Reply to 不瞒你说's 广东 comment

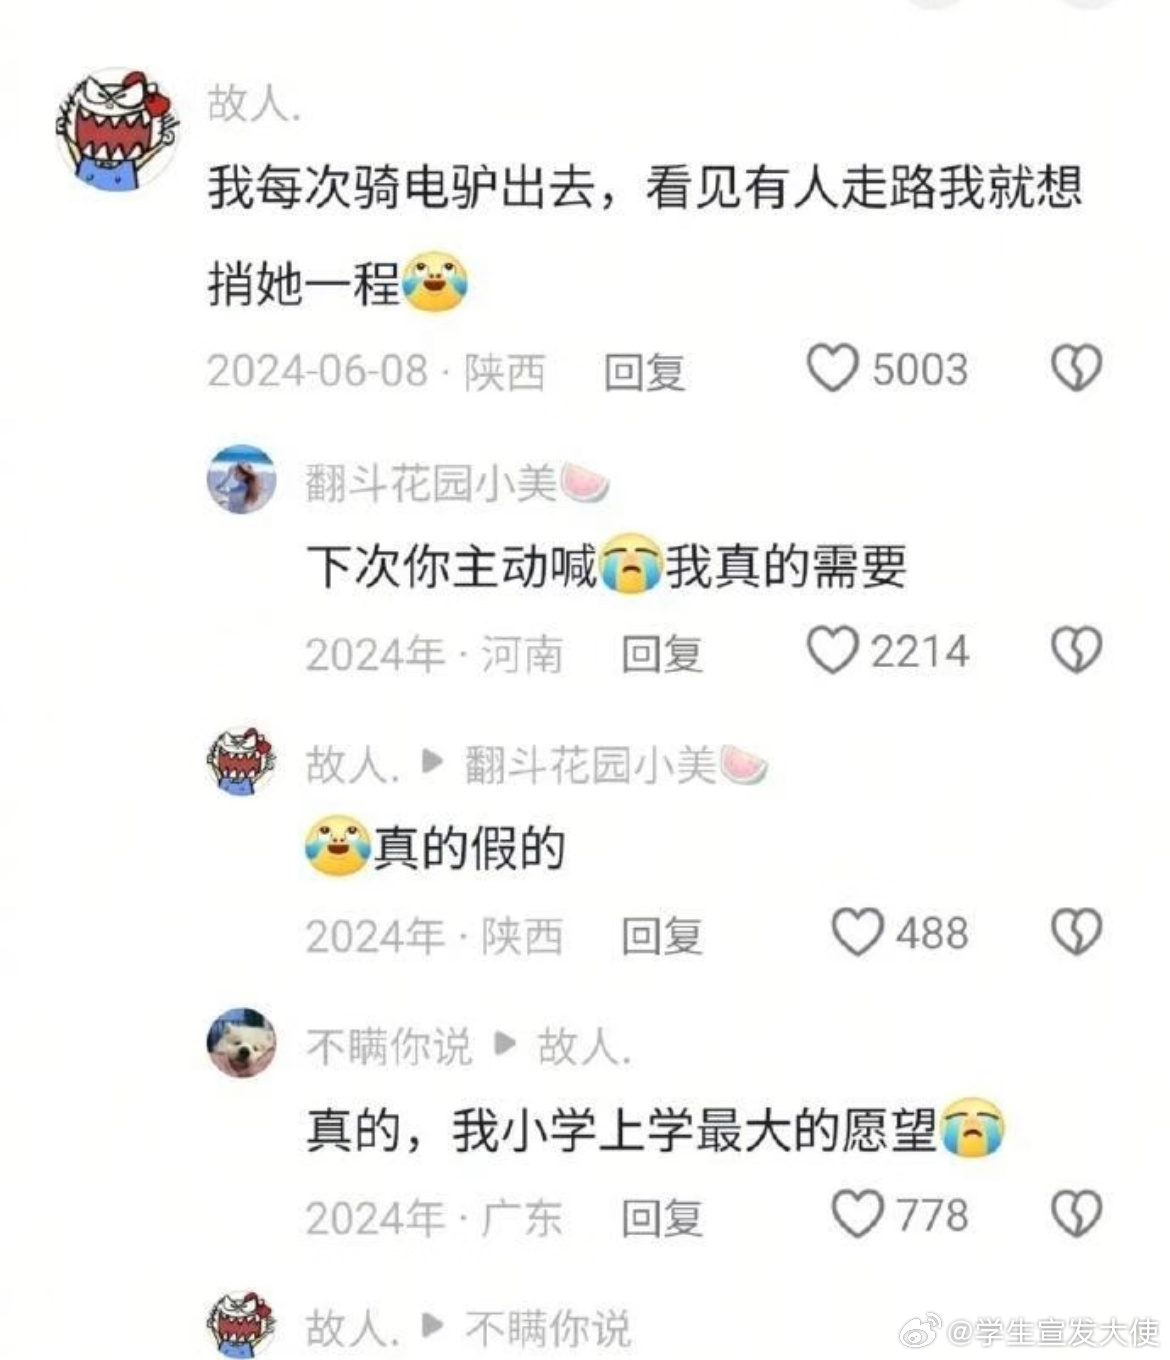tap(662, 1218)
